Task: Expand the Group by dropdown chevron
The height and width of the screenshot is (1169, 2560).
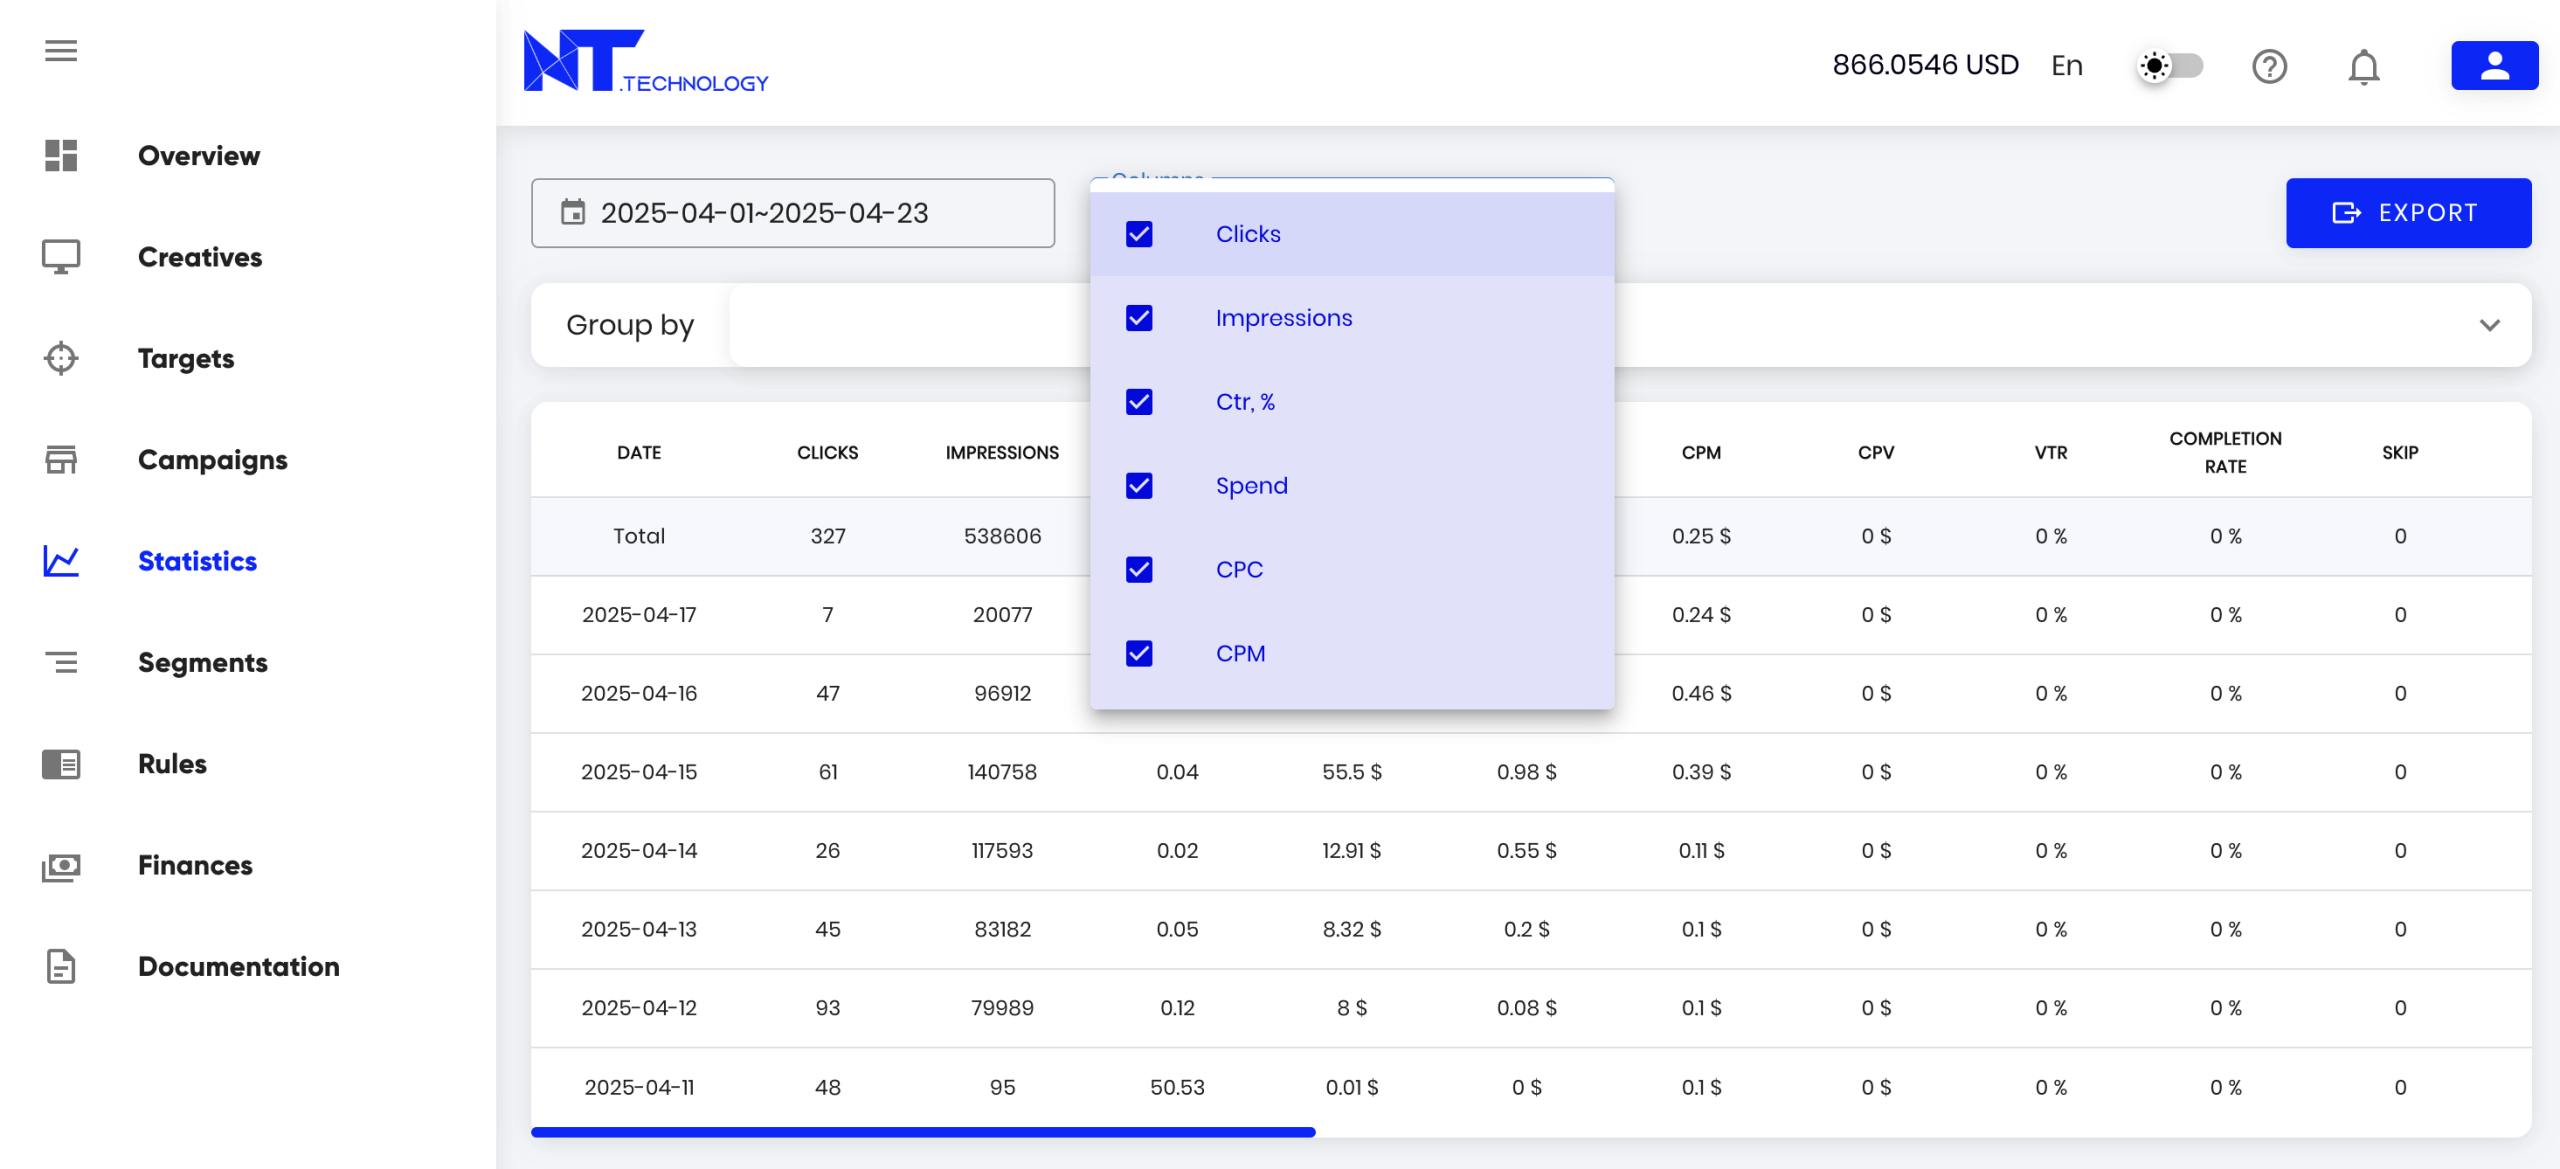Action: [2489, 326]
